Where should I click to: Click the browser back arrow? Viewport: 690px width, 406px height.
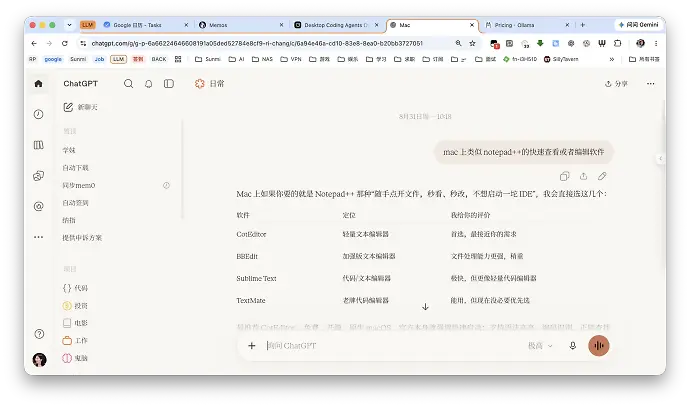[x=34, y=43]
